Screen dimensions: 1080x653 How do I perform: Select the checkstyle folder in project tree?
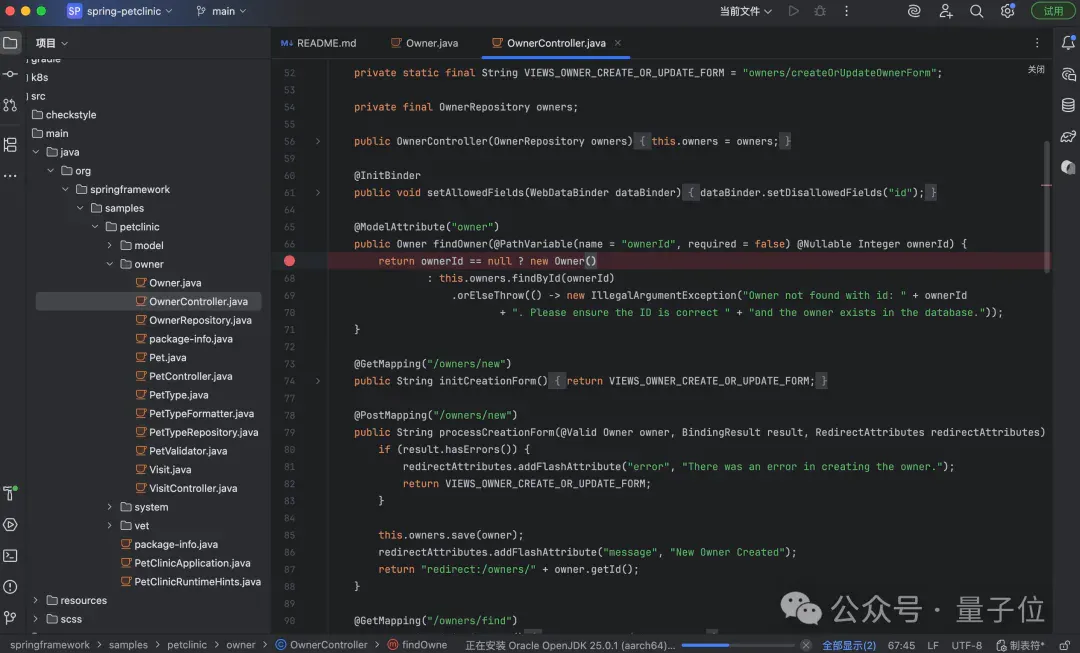(x=71, y=114)
